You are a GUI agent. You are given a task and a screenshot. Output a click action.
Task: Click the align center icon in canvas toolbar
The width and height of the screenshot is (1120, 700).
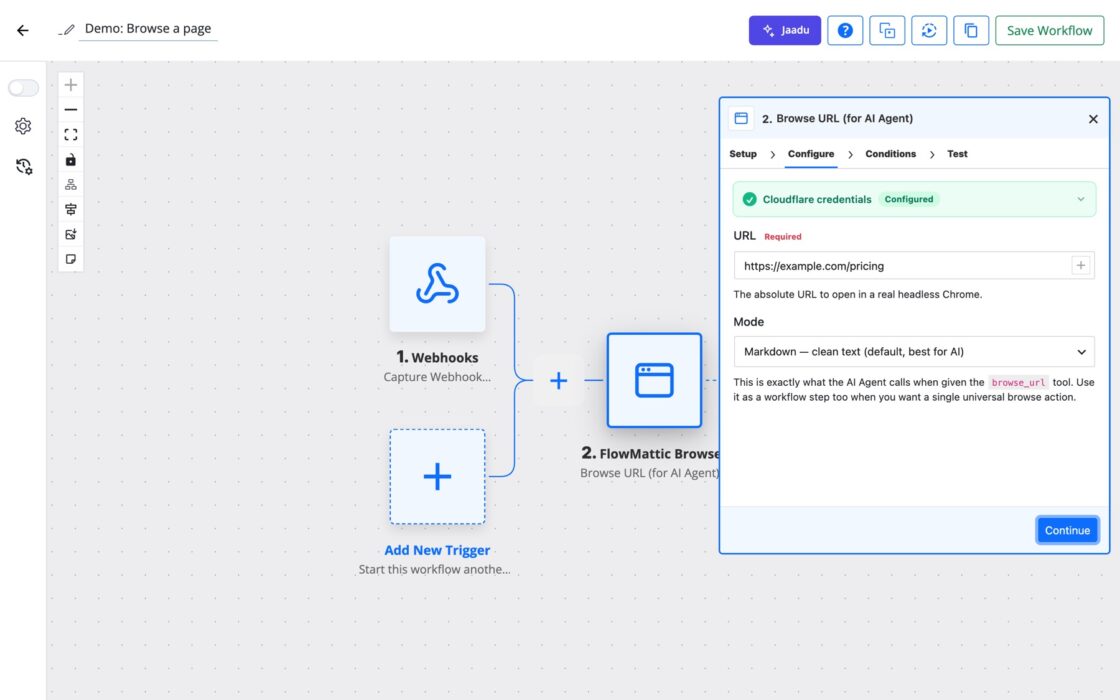tap(71, 209)
